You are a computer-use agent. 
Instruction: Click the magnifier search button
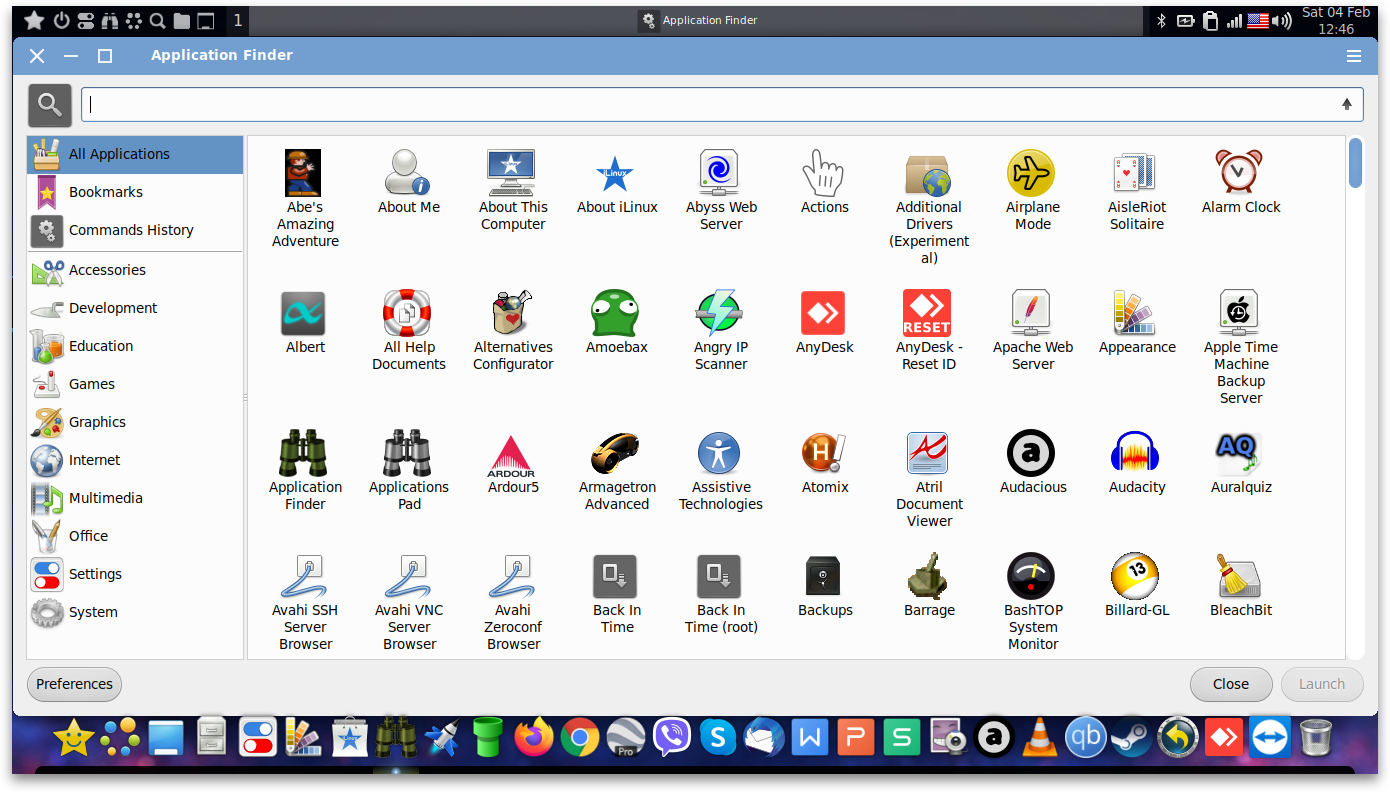tap(50, 104)
